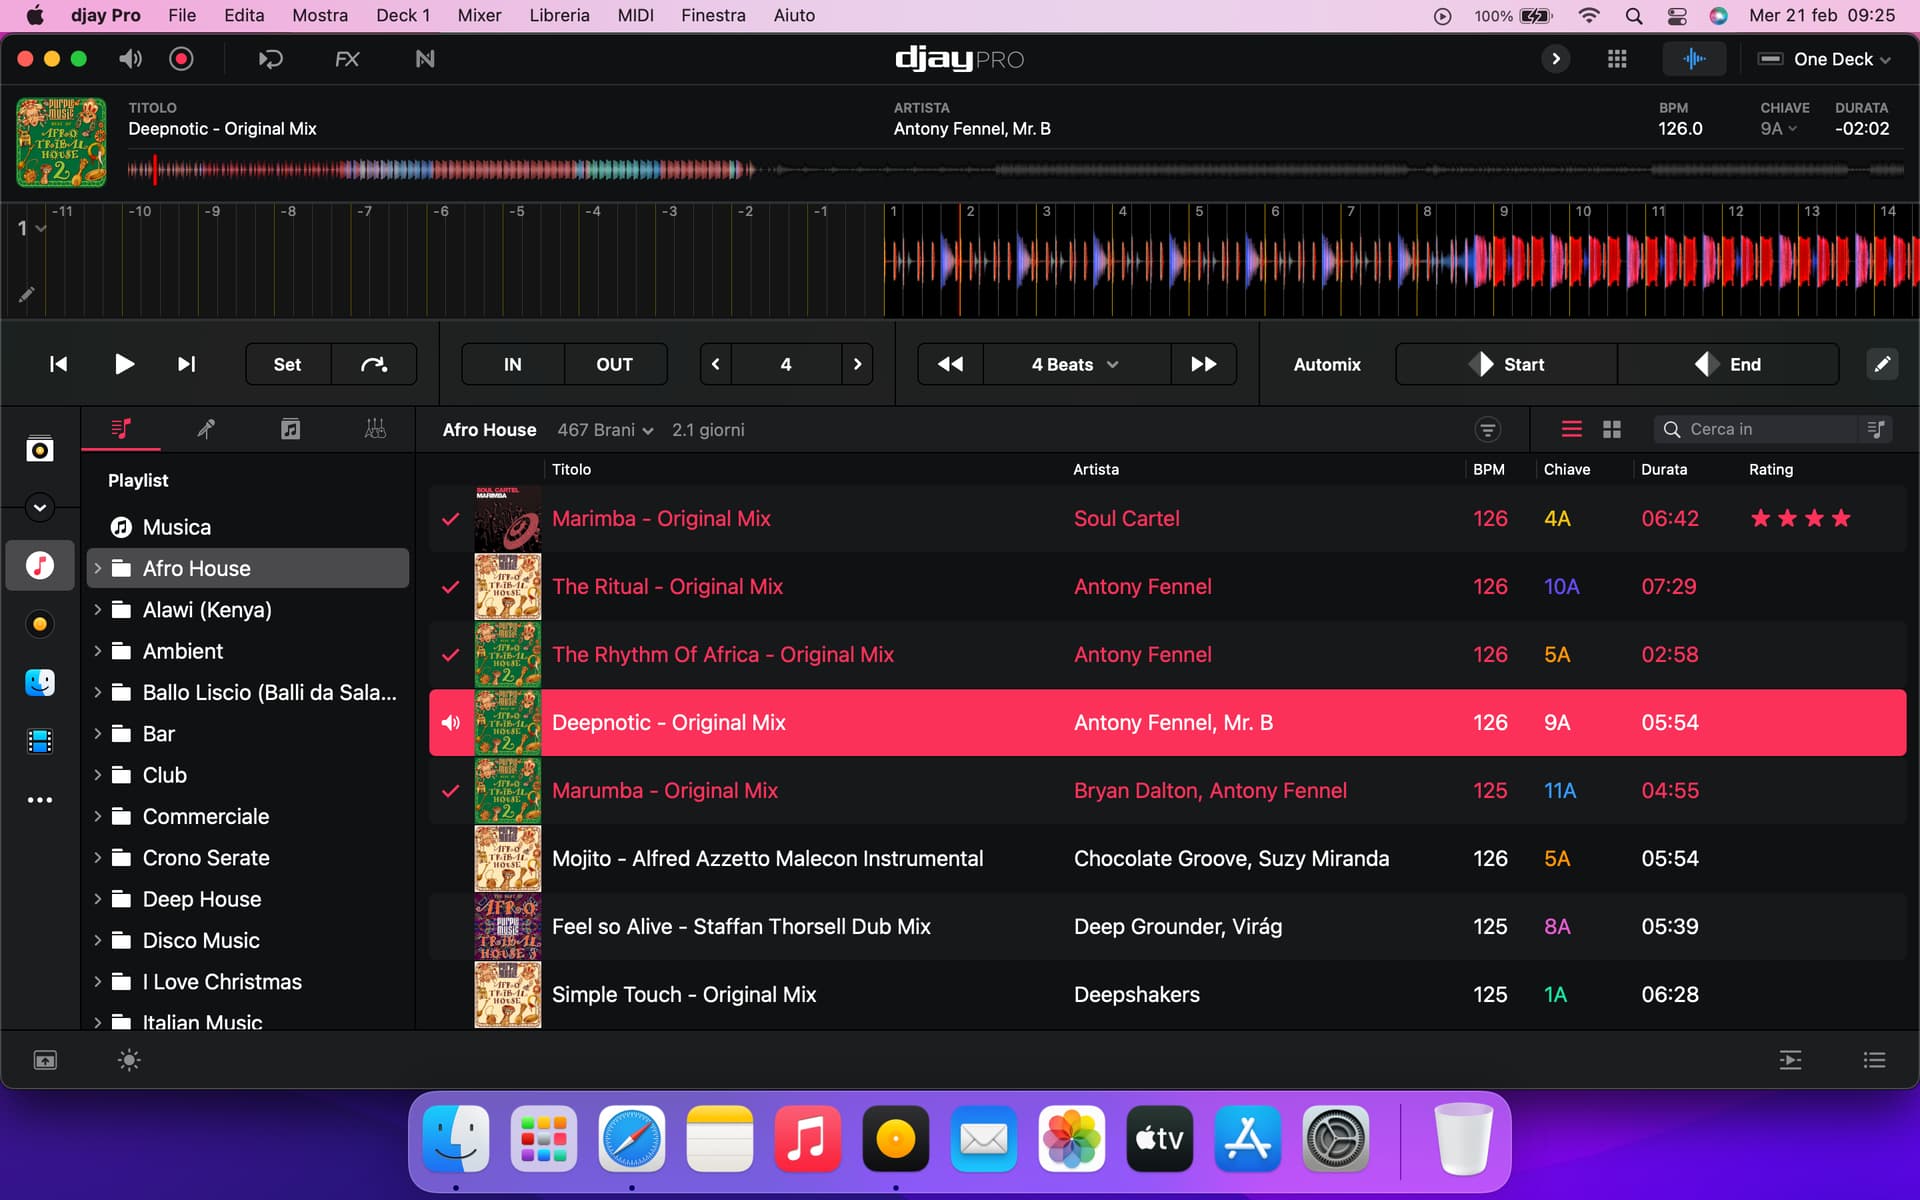This screenshot has width=1920, height=1200.
Task: Click the filter circle icon
Action: 1488,430
